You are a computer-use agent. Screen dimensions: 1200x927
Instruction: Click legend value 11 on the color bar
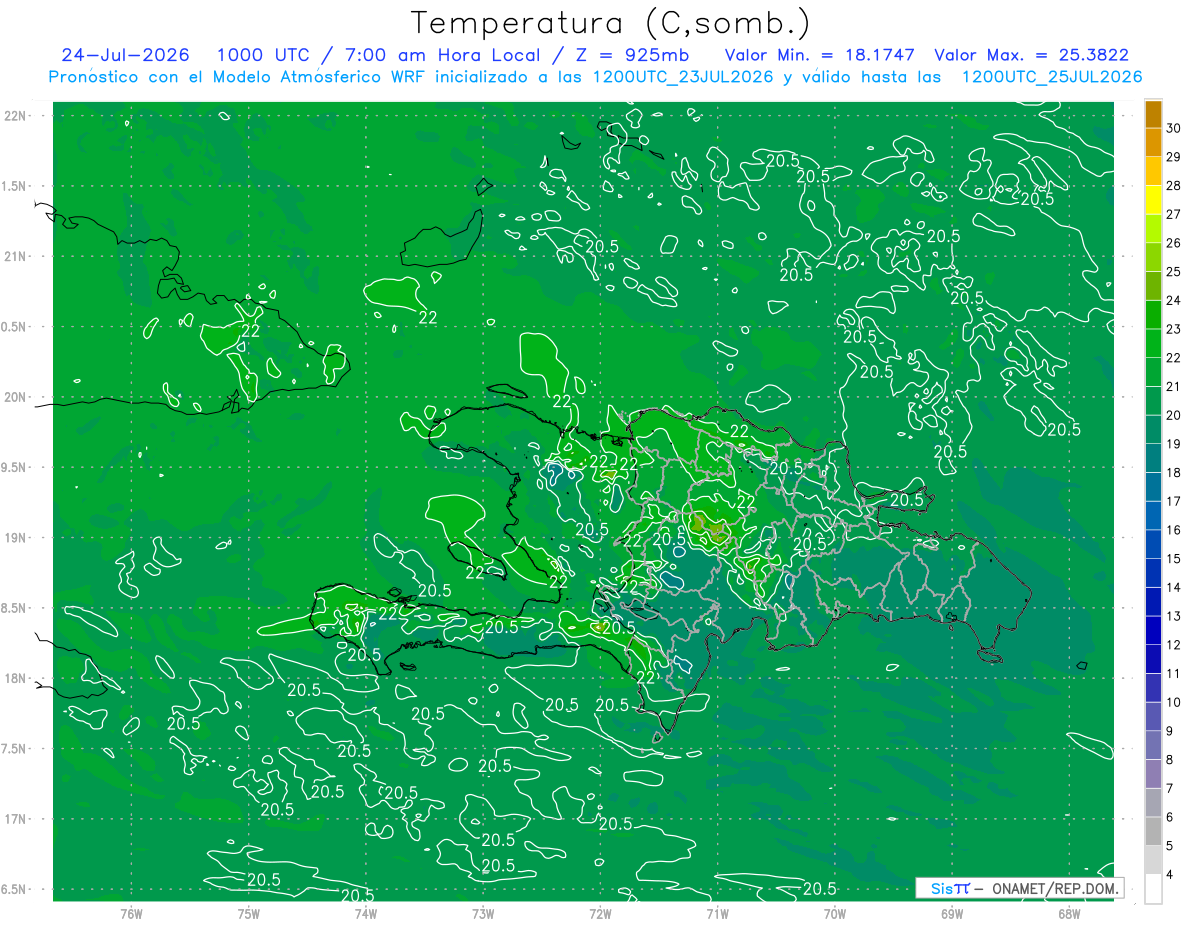pyautogui.click(x=1174, y=674)
